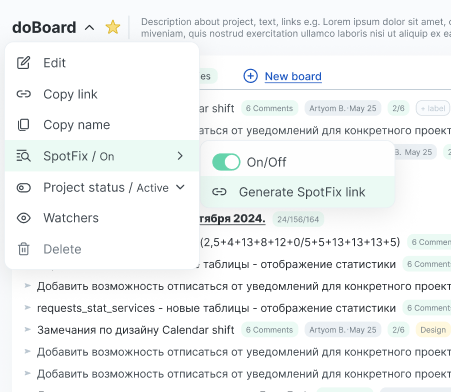
Task: Open the New board link
Action: 293,76
